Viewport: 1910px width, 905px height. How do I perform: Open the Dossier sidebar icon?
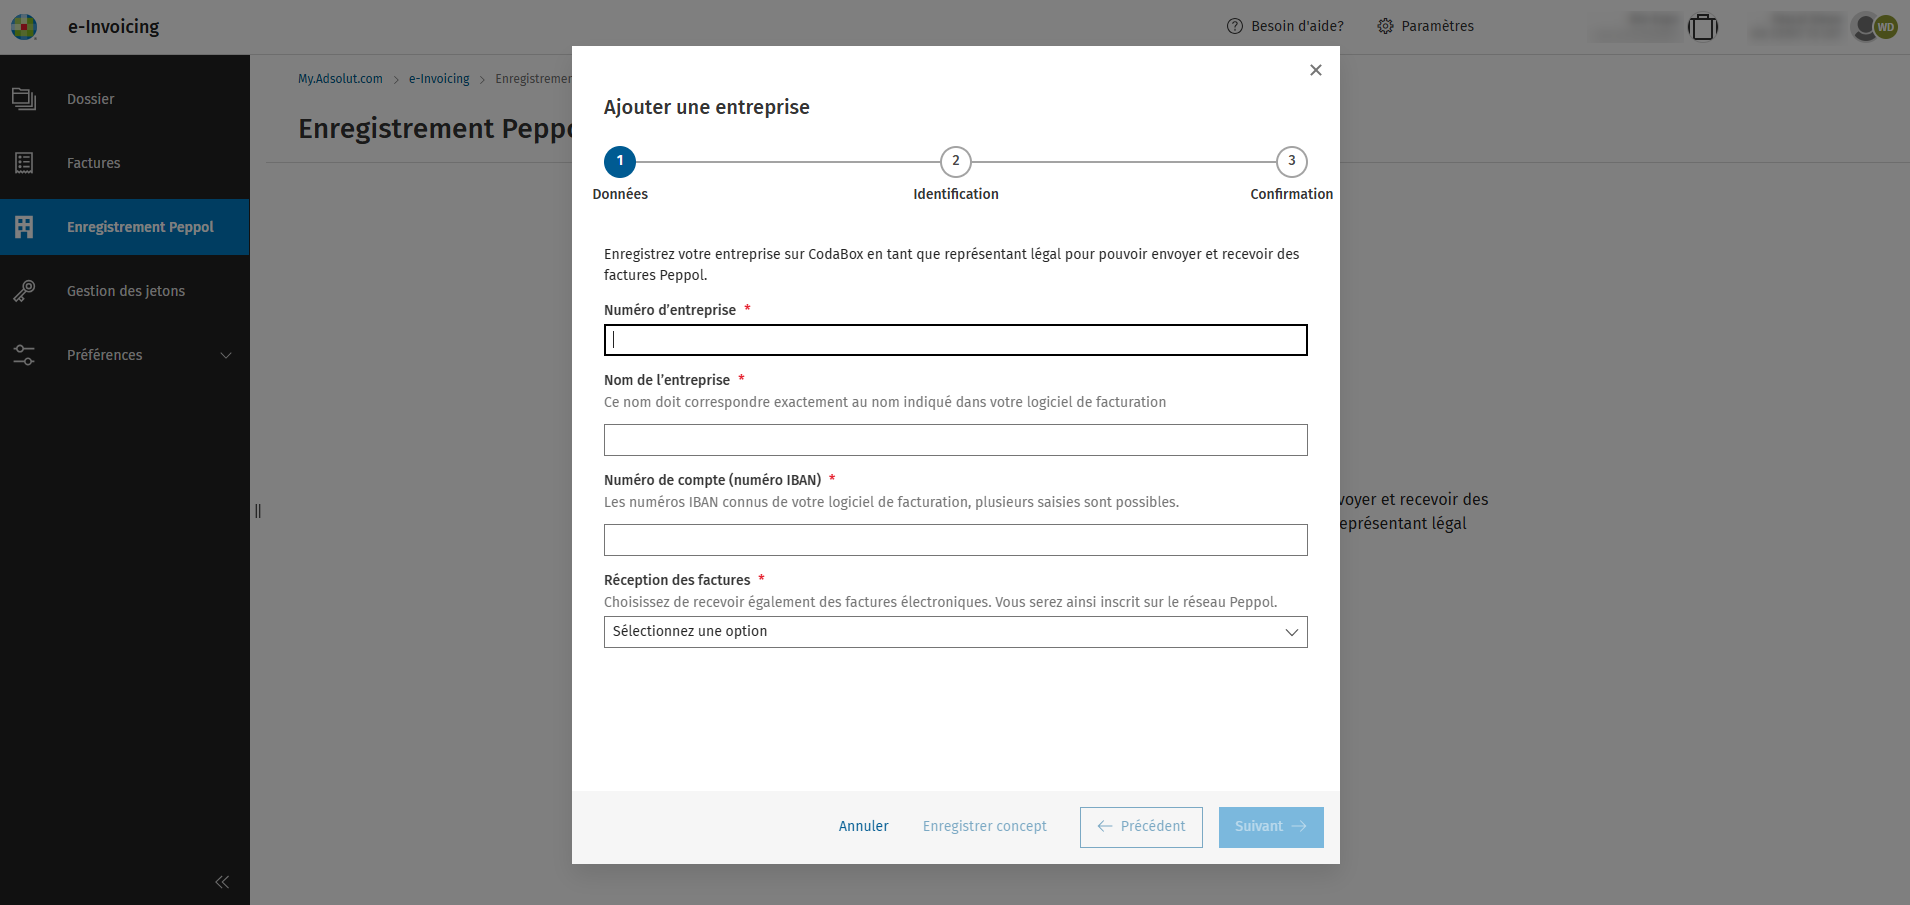(x=24, y=99)
